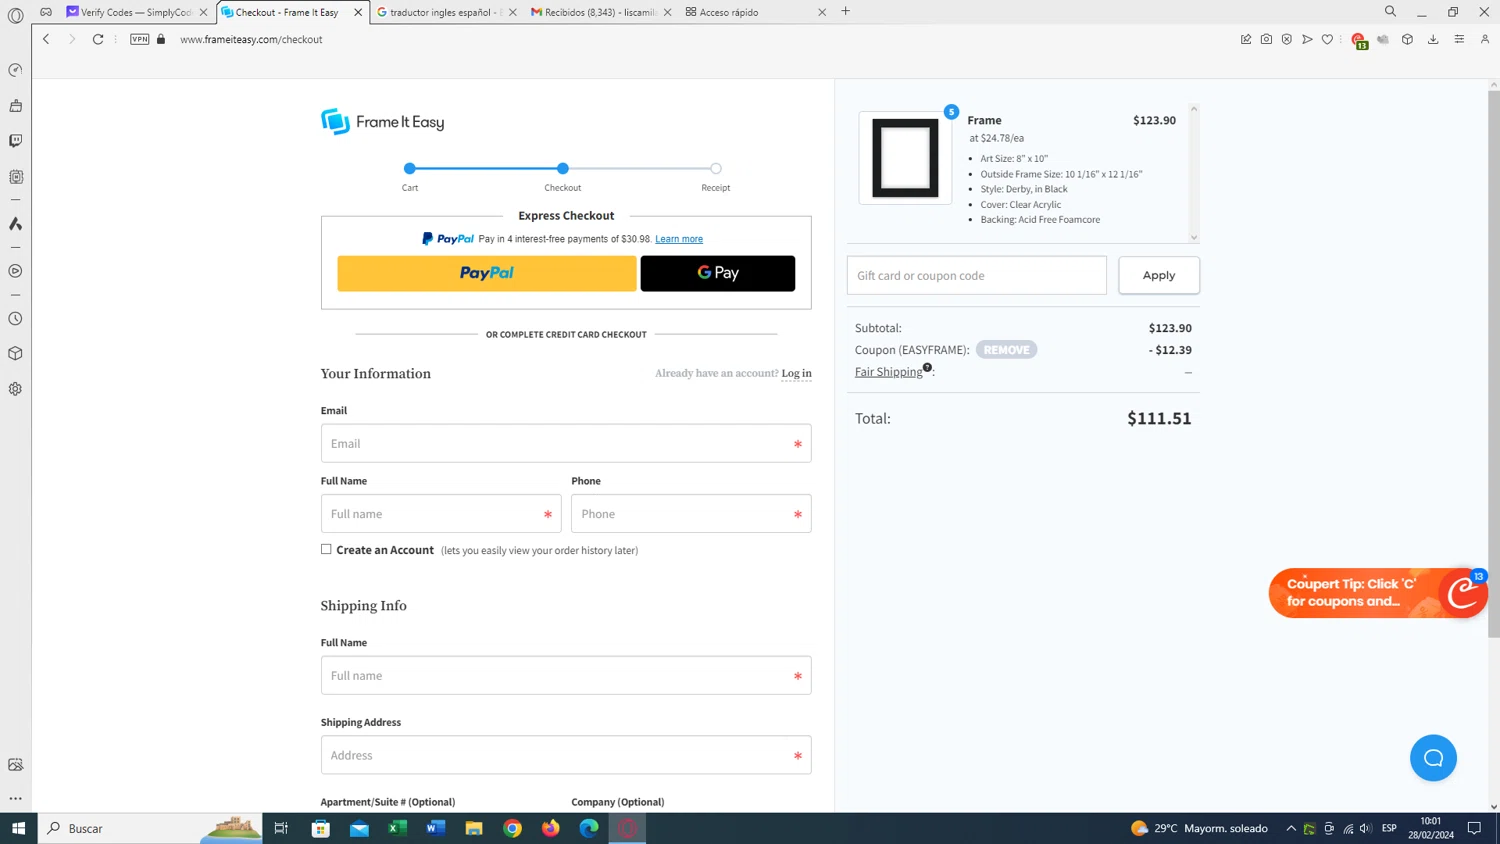Click the Apply coupon button
Viewport: 1500px width, 844px height.
pos(1159,275)
